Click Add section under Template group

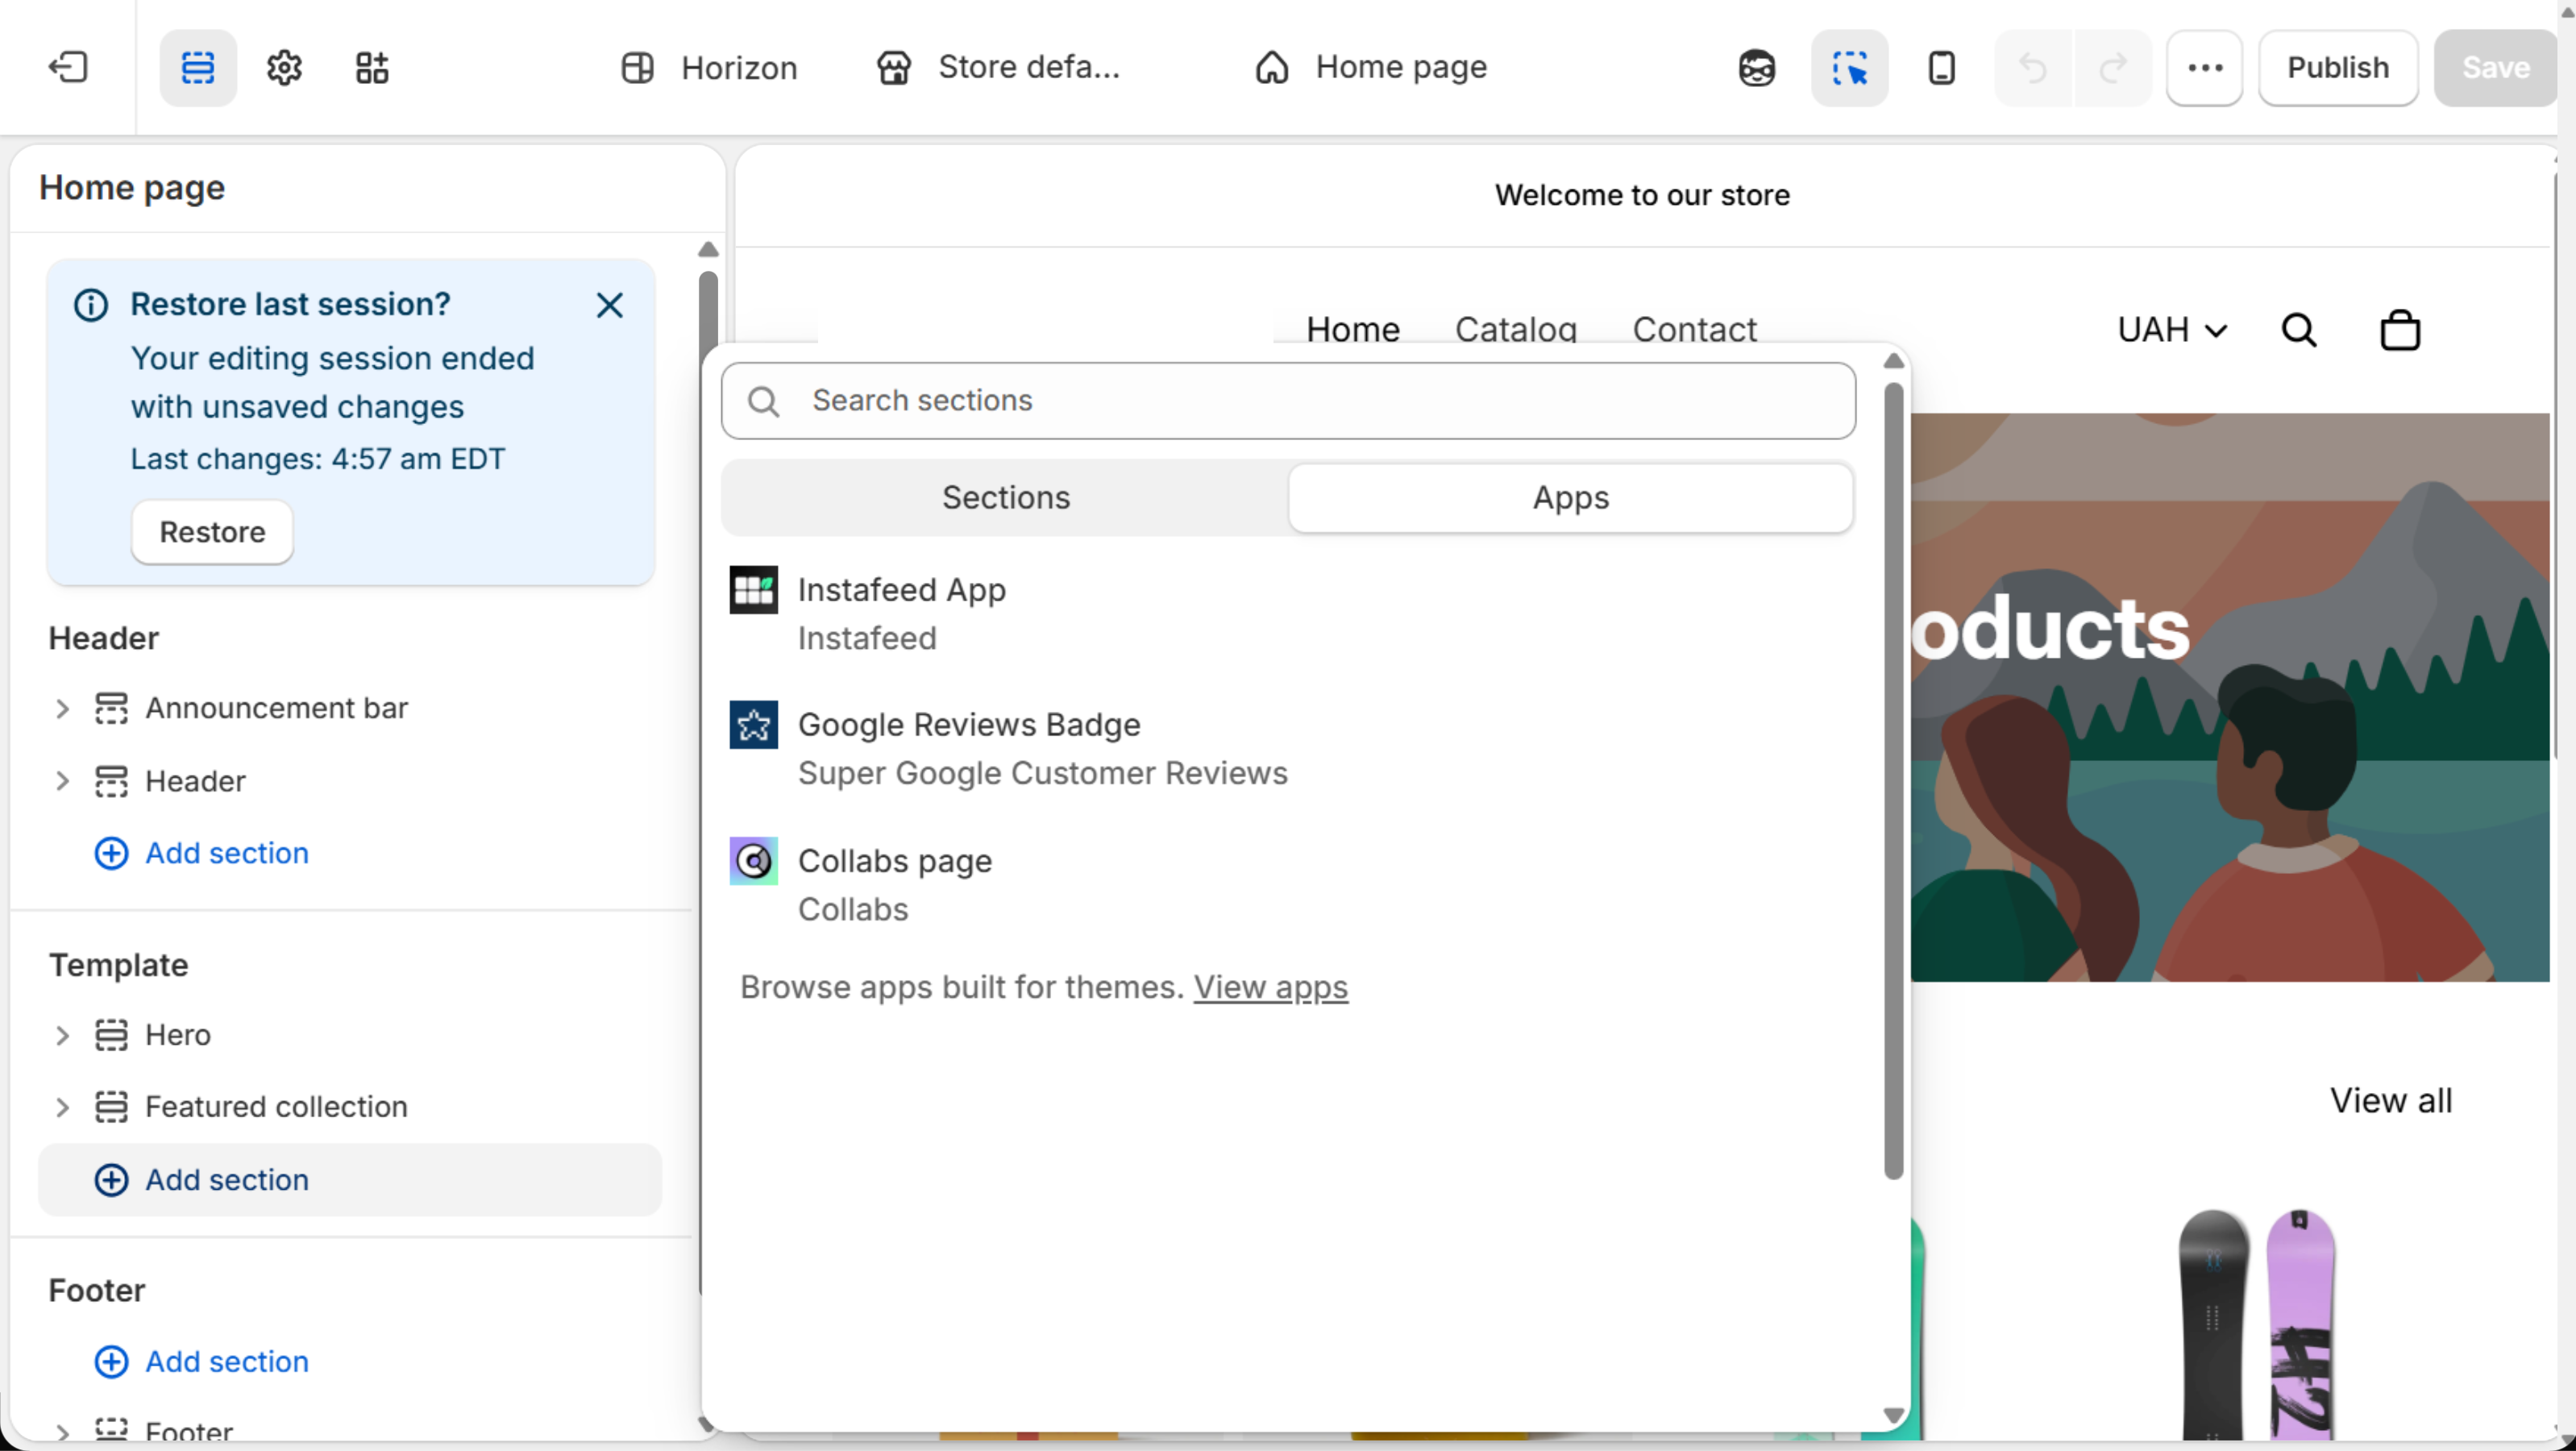(x=350, y=1180)
